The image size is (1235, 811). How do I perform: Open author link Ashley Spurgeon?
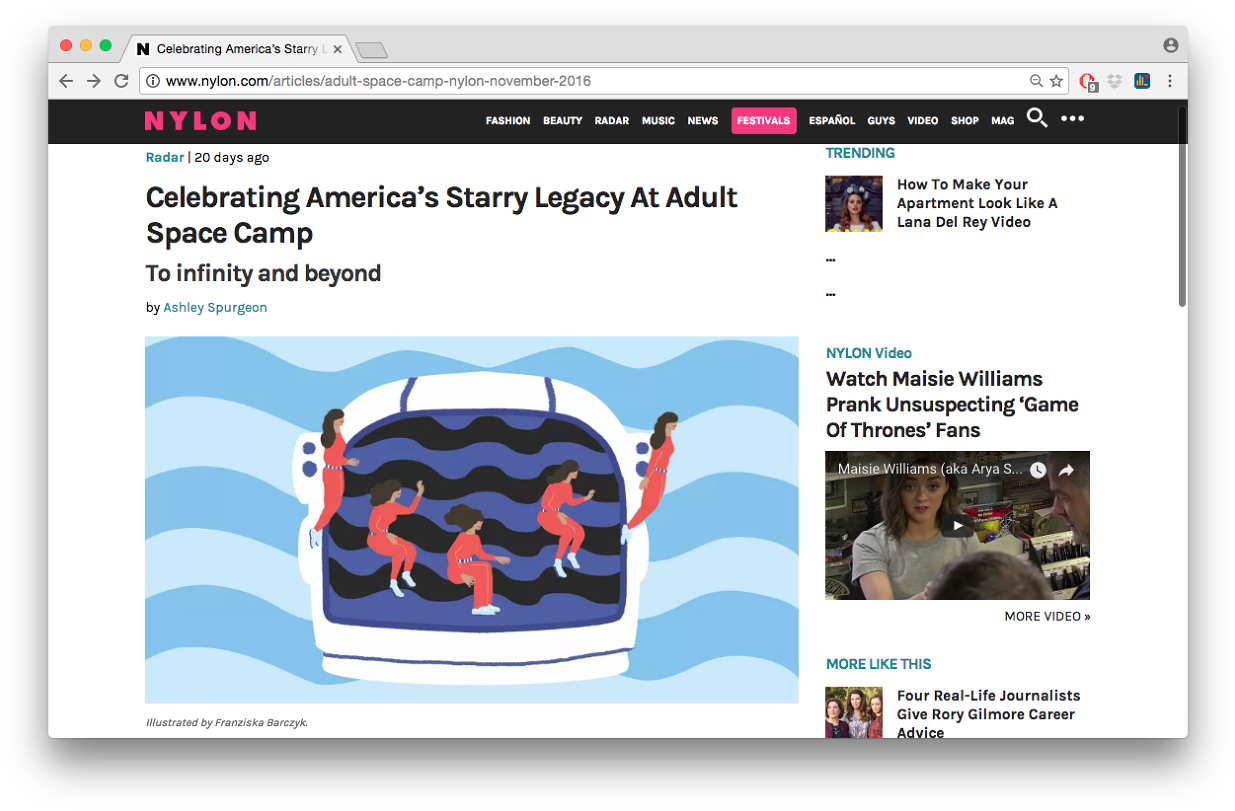point(215,308)
